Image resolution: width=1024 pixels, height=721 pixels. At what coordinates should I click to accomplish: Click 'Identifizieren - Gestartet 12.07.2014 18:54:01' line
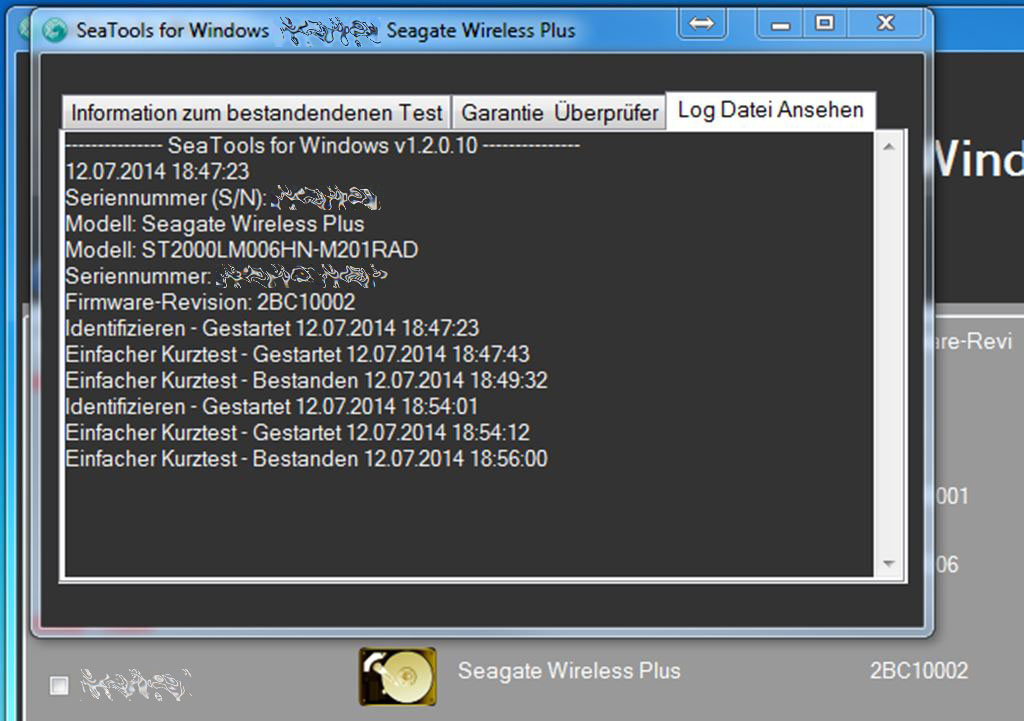coord(272,406)
